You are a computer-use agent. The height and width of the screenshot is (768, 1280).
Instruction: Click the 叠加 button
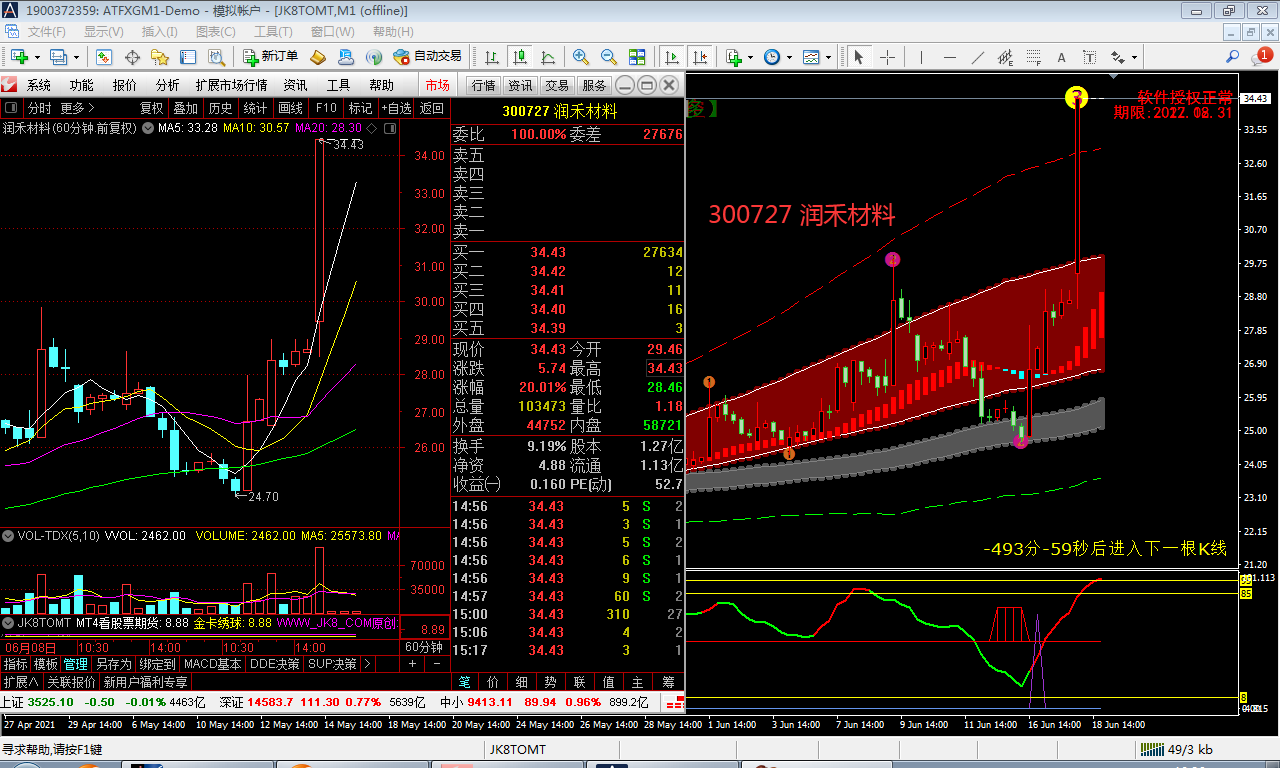[x=186, y=108]
